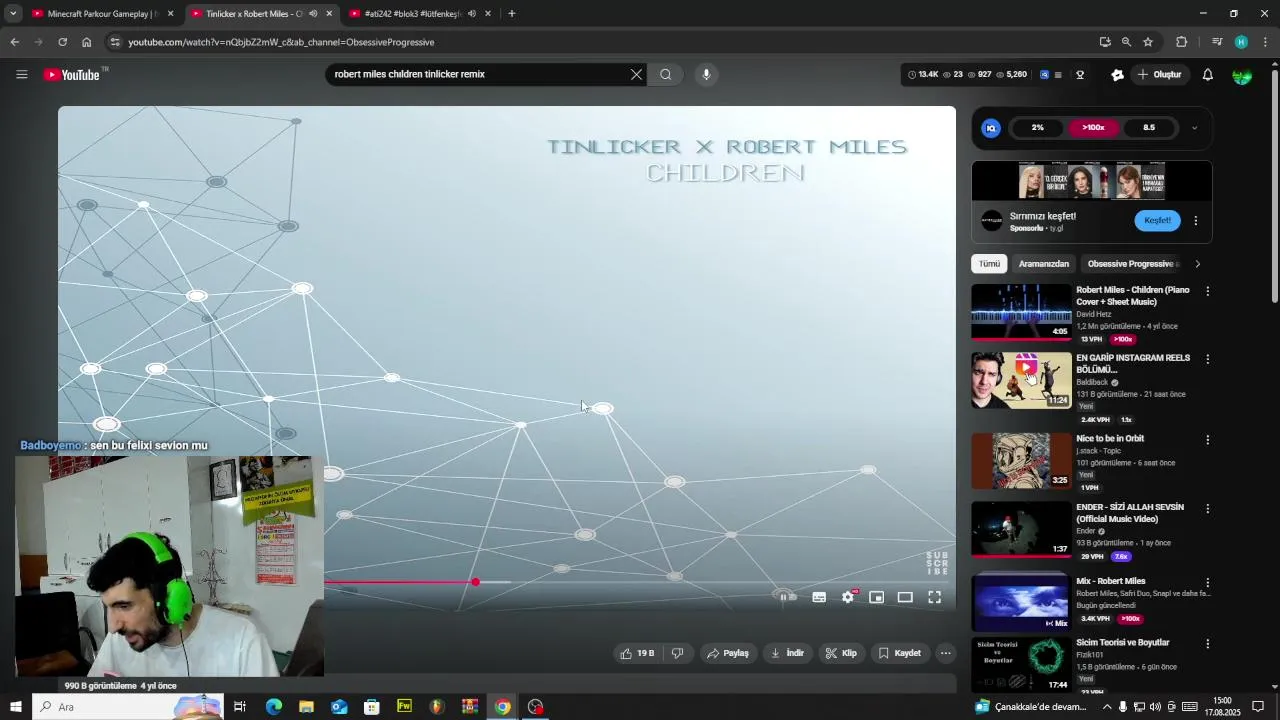This screenshot has height=720, width=1280.
Task: Download video with İndir button
Action: (x=788, y=653)
